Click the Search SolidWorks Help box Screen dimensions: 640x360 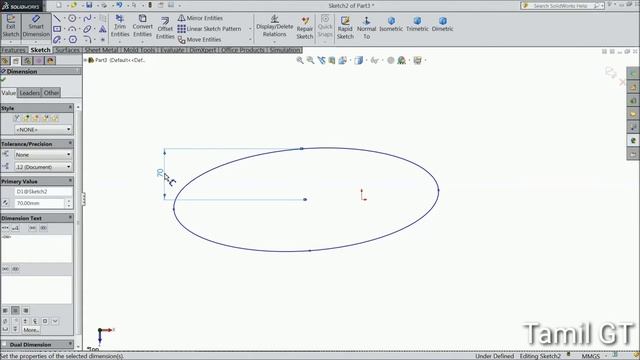(x=562, y=6)
